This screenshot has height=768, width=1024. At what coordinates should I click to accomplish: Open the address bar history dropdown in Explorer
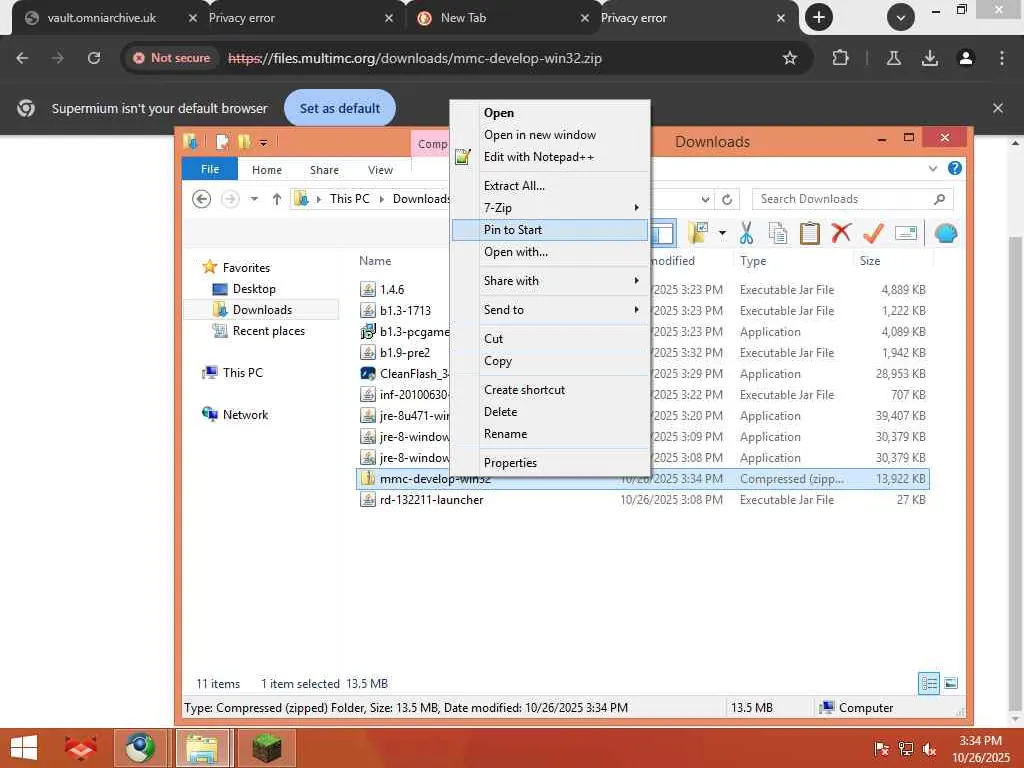pos(705,199)
